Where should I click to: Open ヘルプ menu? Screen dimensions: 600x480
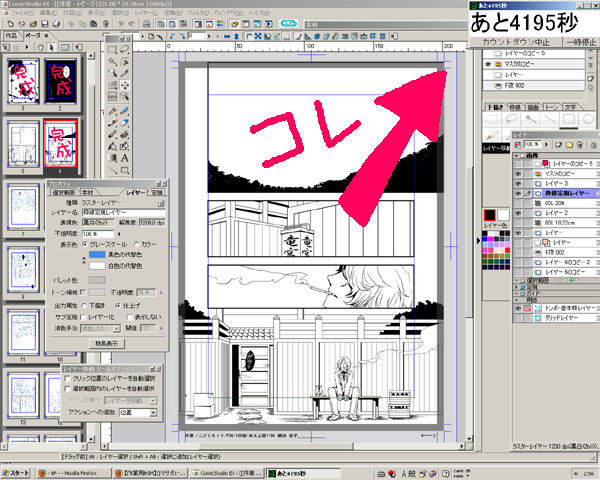pos(259,13)
